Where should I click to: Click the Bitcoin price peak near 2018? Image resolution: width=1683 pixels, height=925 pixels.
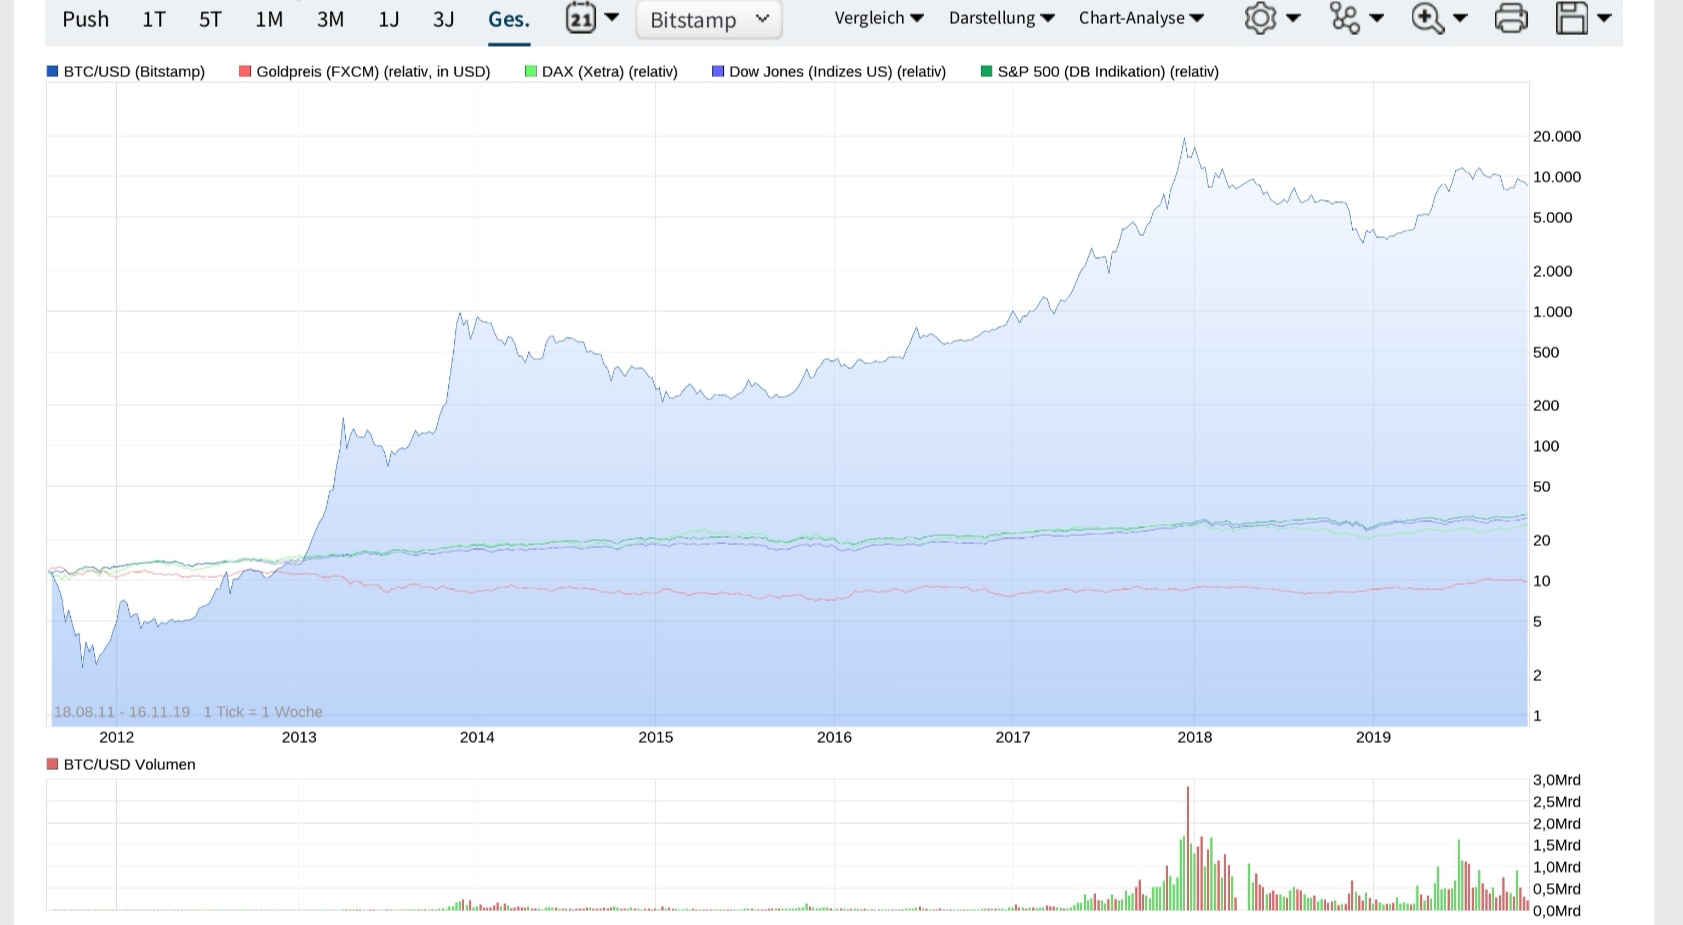1185,141
